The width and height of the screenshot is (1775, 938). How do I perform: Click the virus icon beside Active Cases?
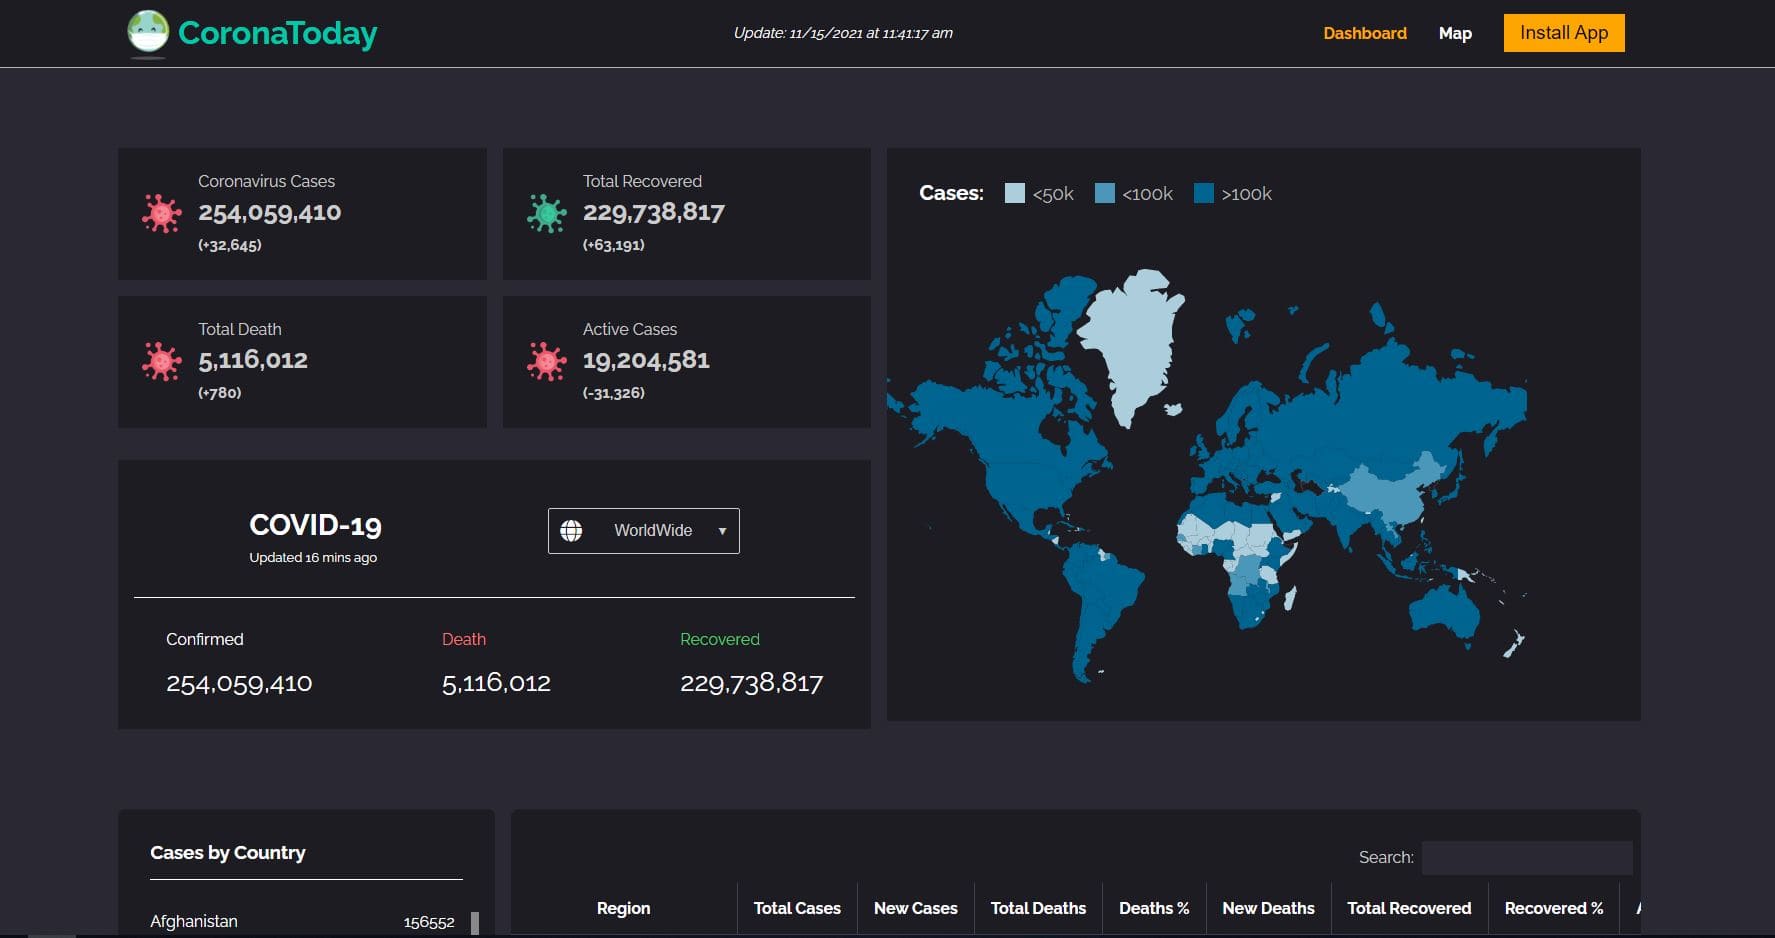546,361
